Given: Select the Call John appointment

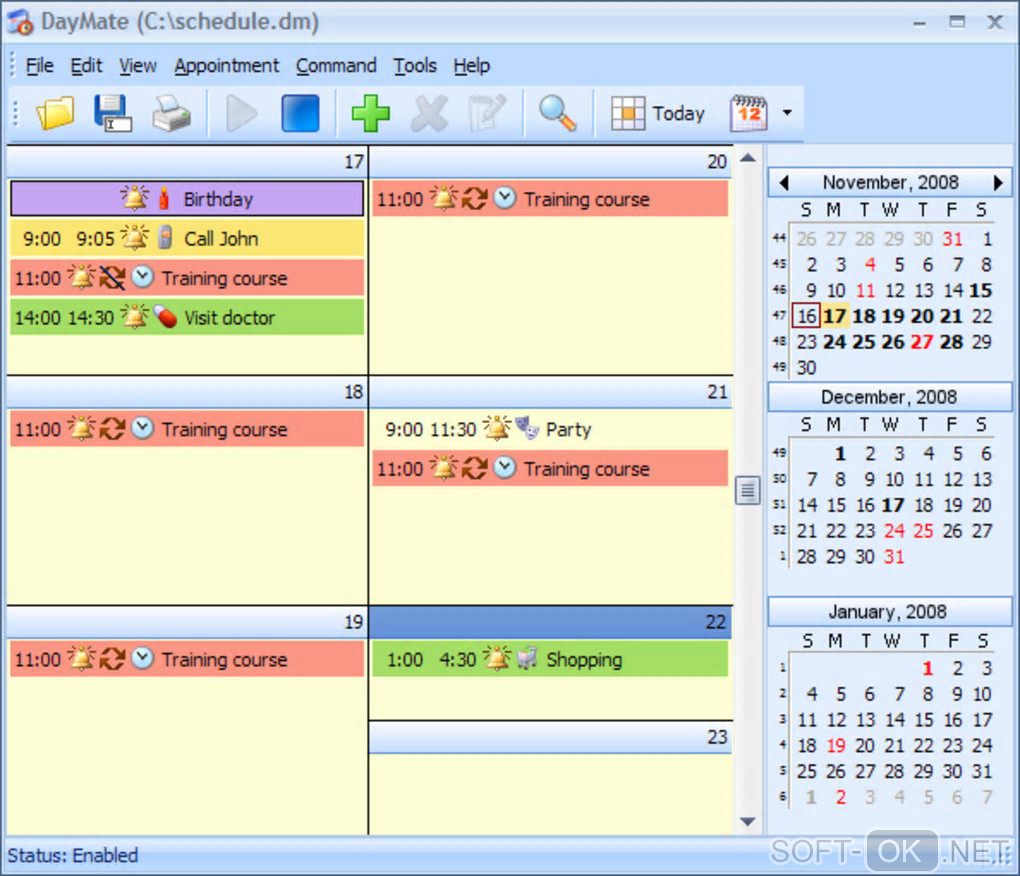Looking at the screenshot, I should (x=187, y=239).
